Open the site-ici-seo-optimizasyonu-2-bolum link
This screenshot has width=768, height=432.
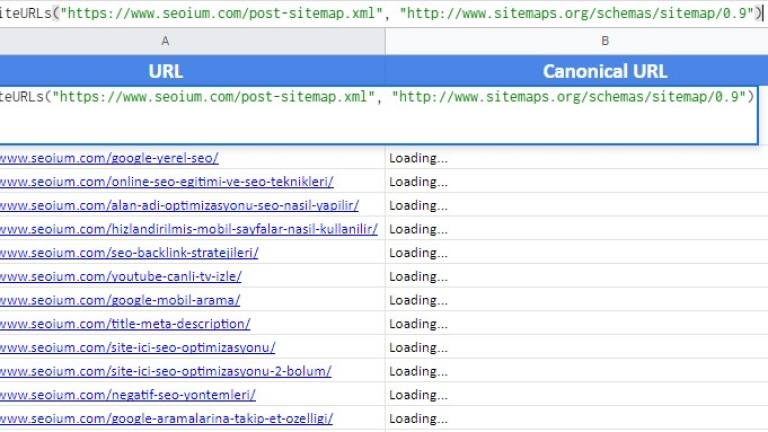166,371
